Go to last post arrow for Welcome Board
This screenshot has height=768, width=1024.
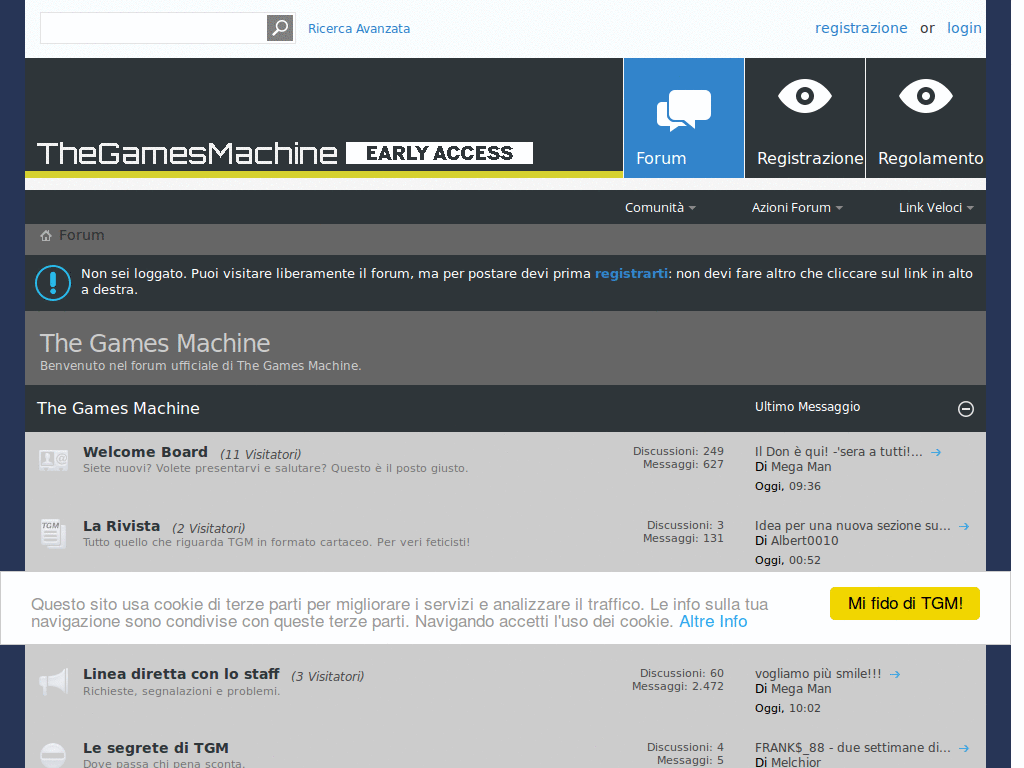pos(936,452)
